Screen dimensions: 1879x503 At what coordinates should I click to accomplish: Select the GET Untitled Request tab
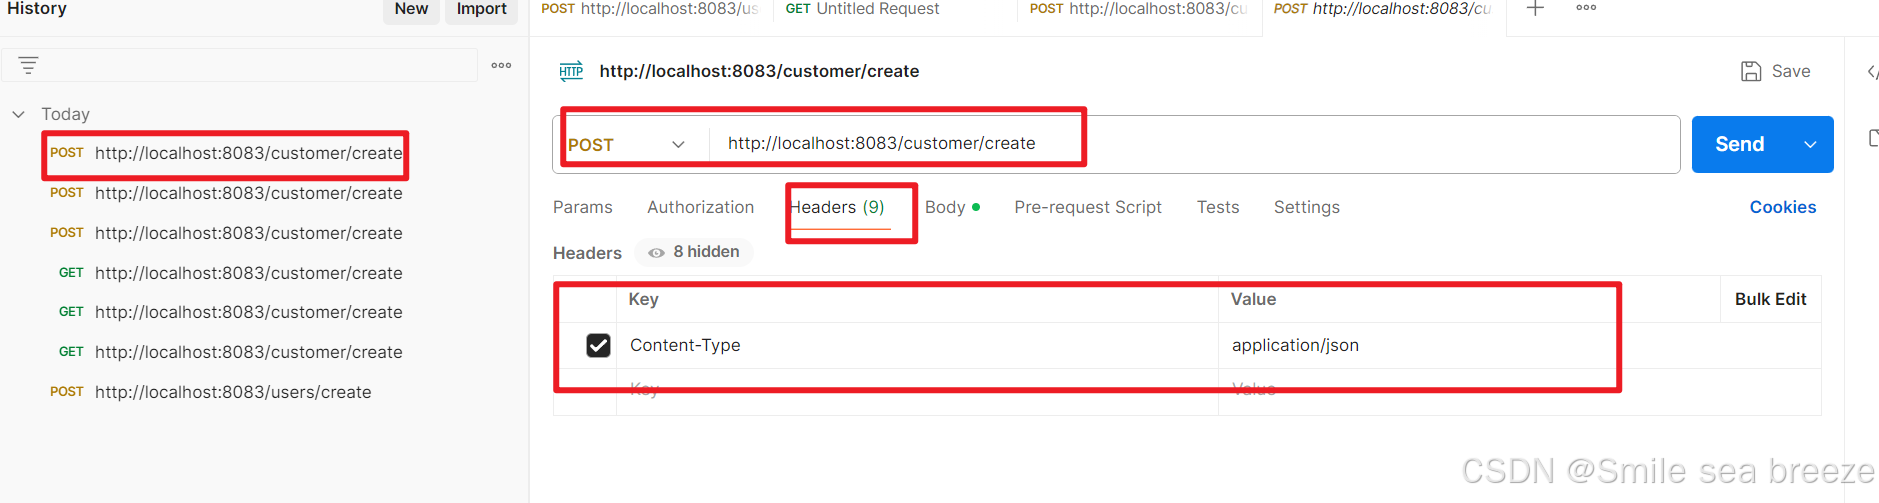(x=862, y=9)
